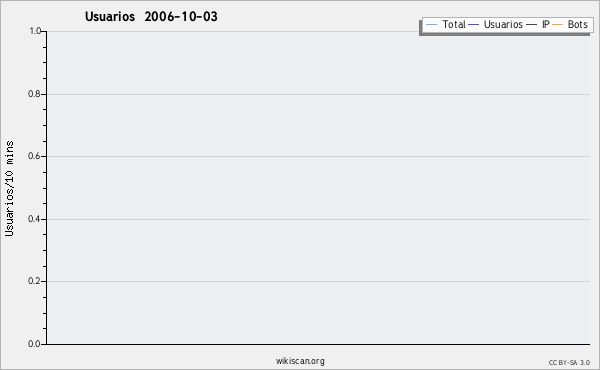Viewport: 600px width, 370px height.
Task: Select the Total legend label
Action: (x=454, y=24)
